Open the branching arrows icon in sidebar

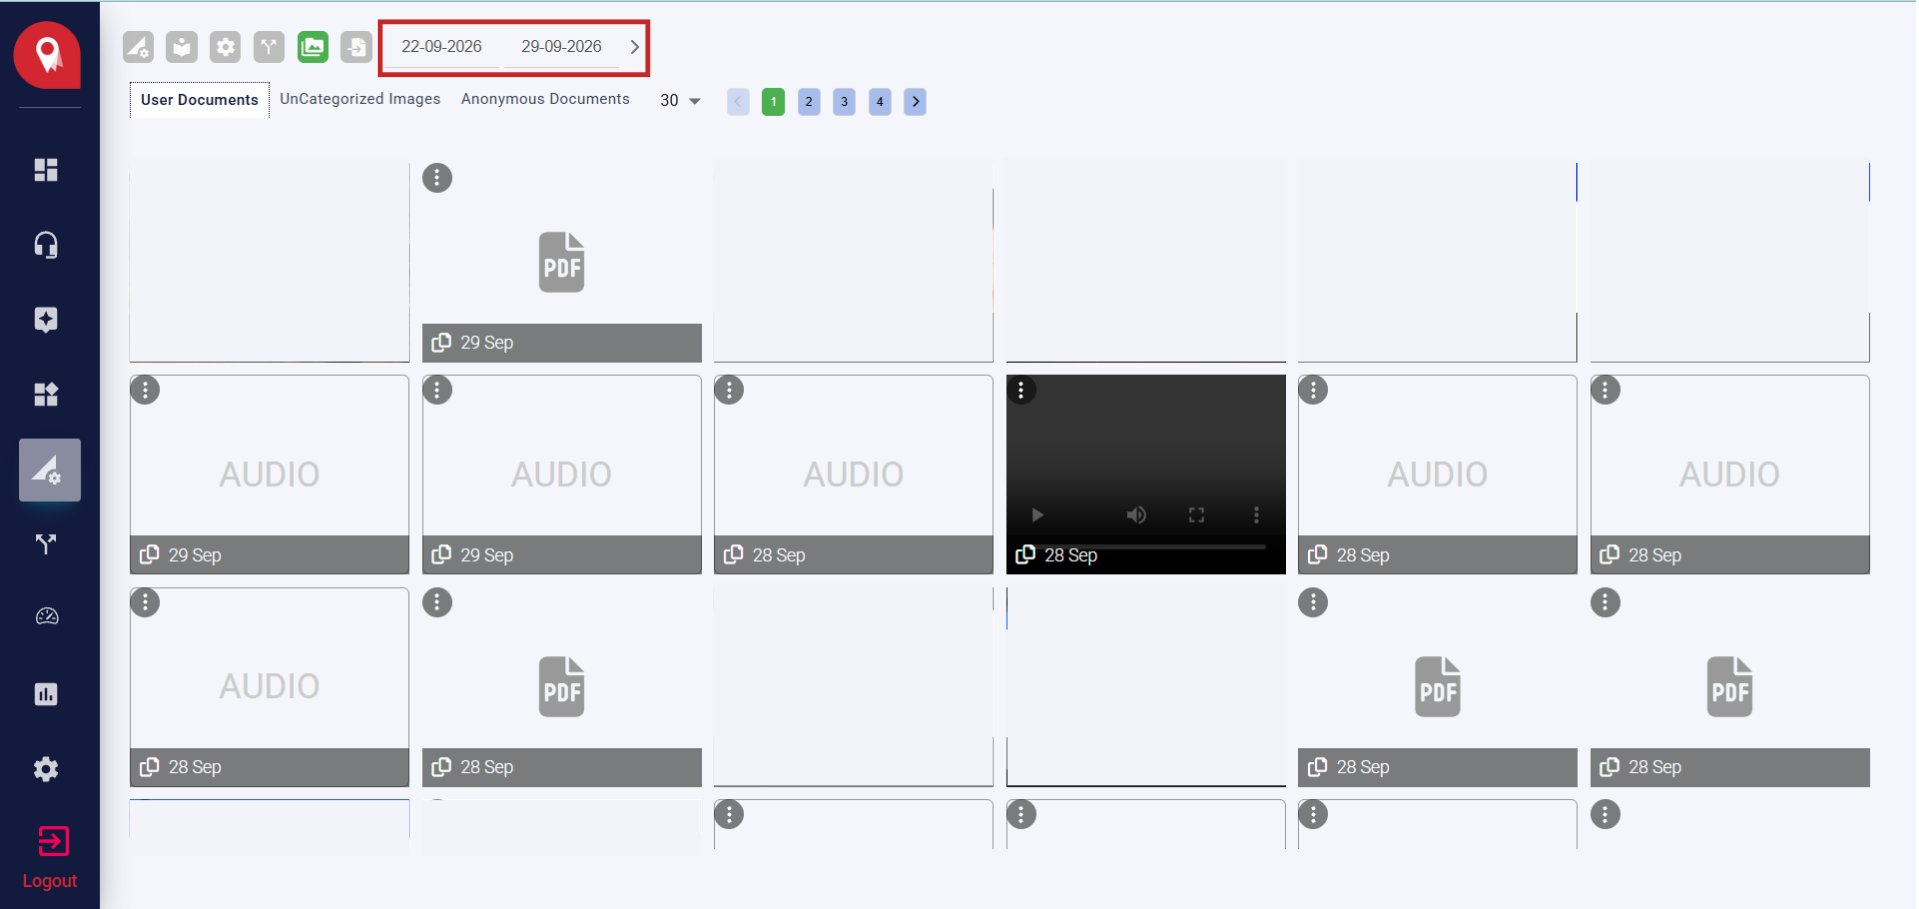click(x=46, y=544)
